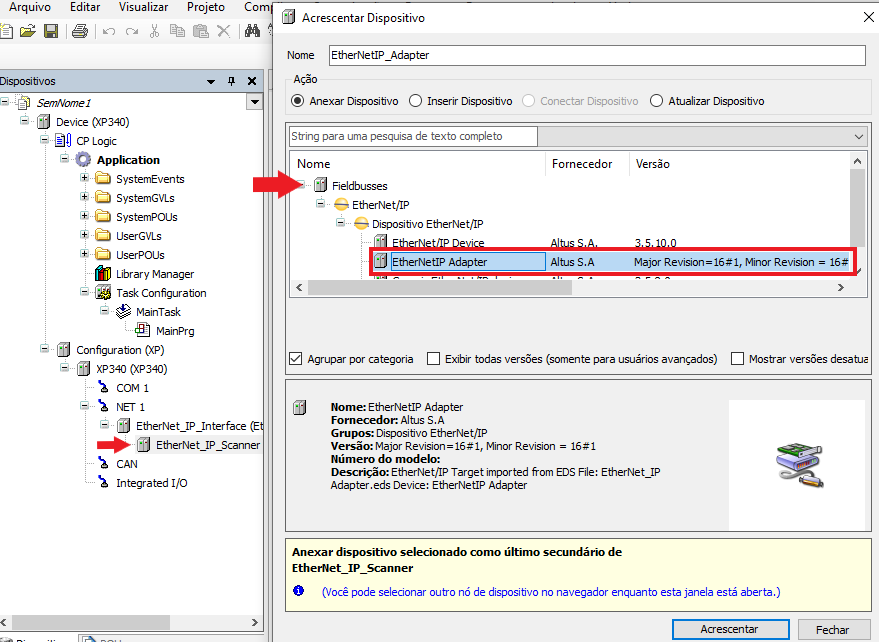
Task: Click the Library Manager books icon
Action: click(x=102, y=274)
